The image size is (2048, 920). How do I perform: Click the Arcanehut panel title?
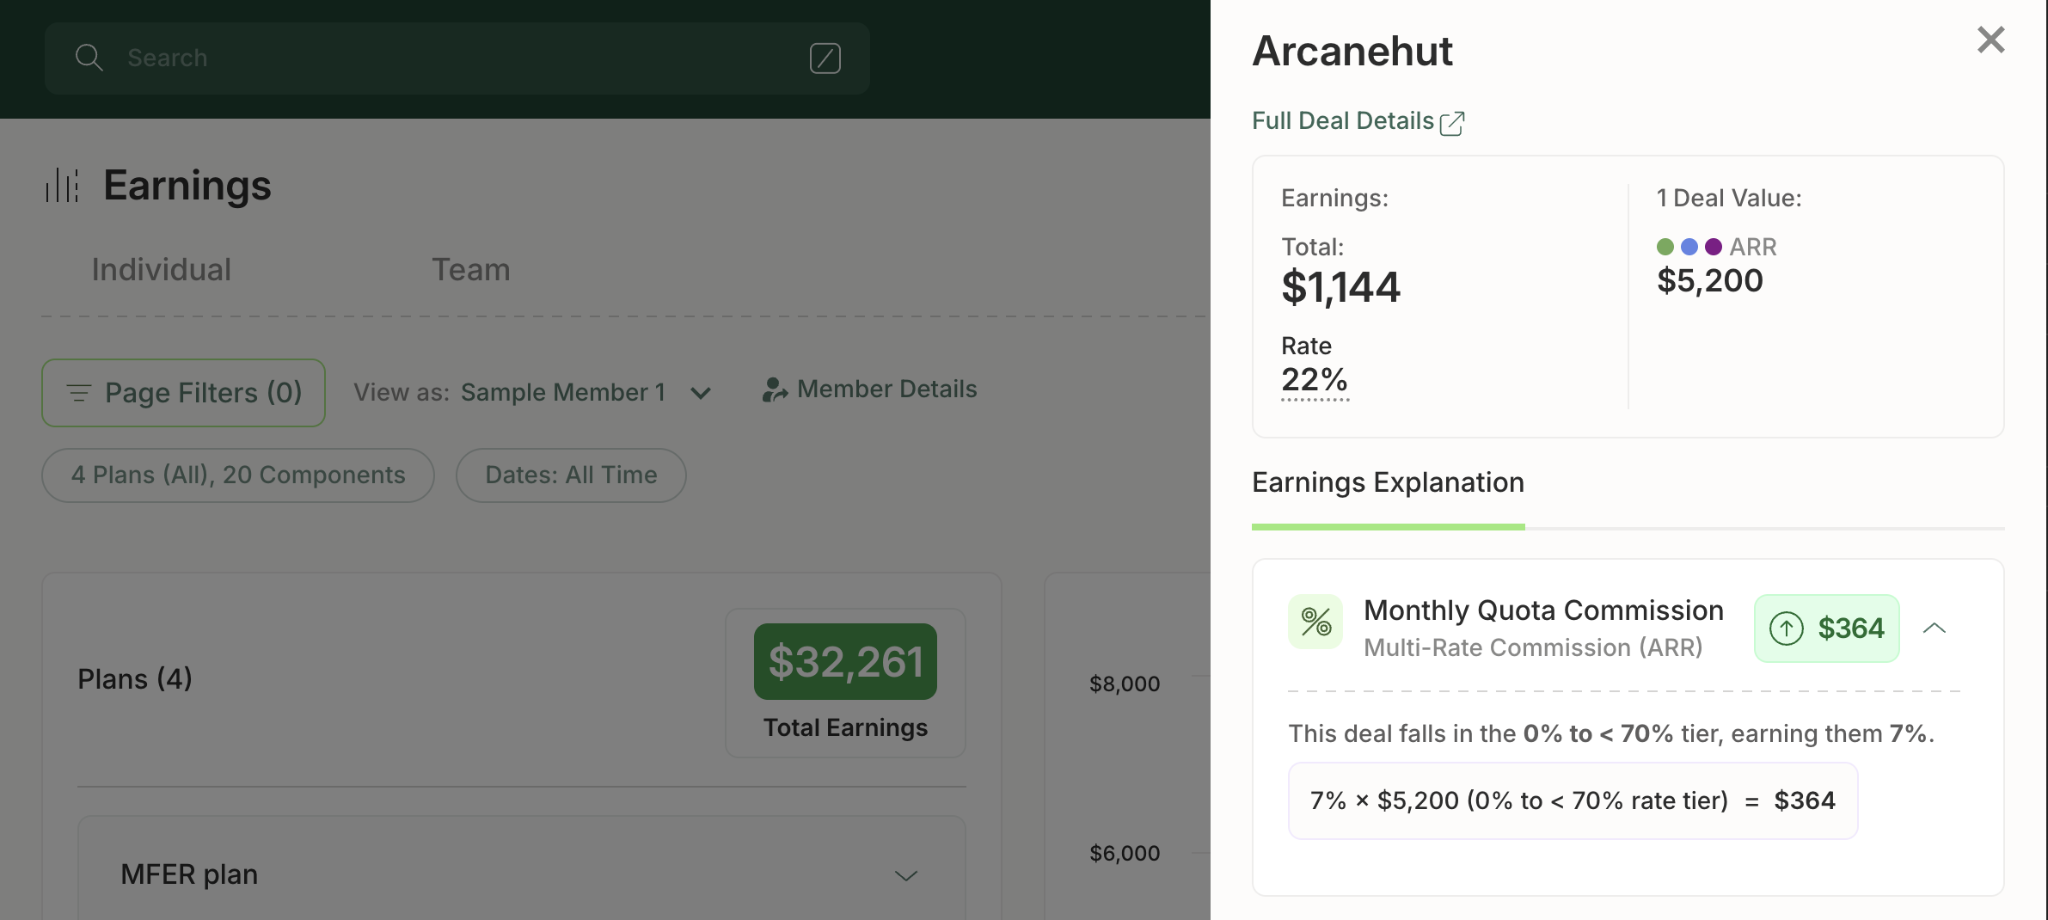point(1352,51)
